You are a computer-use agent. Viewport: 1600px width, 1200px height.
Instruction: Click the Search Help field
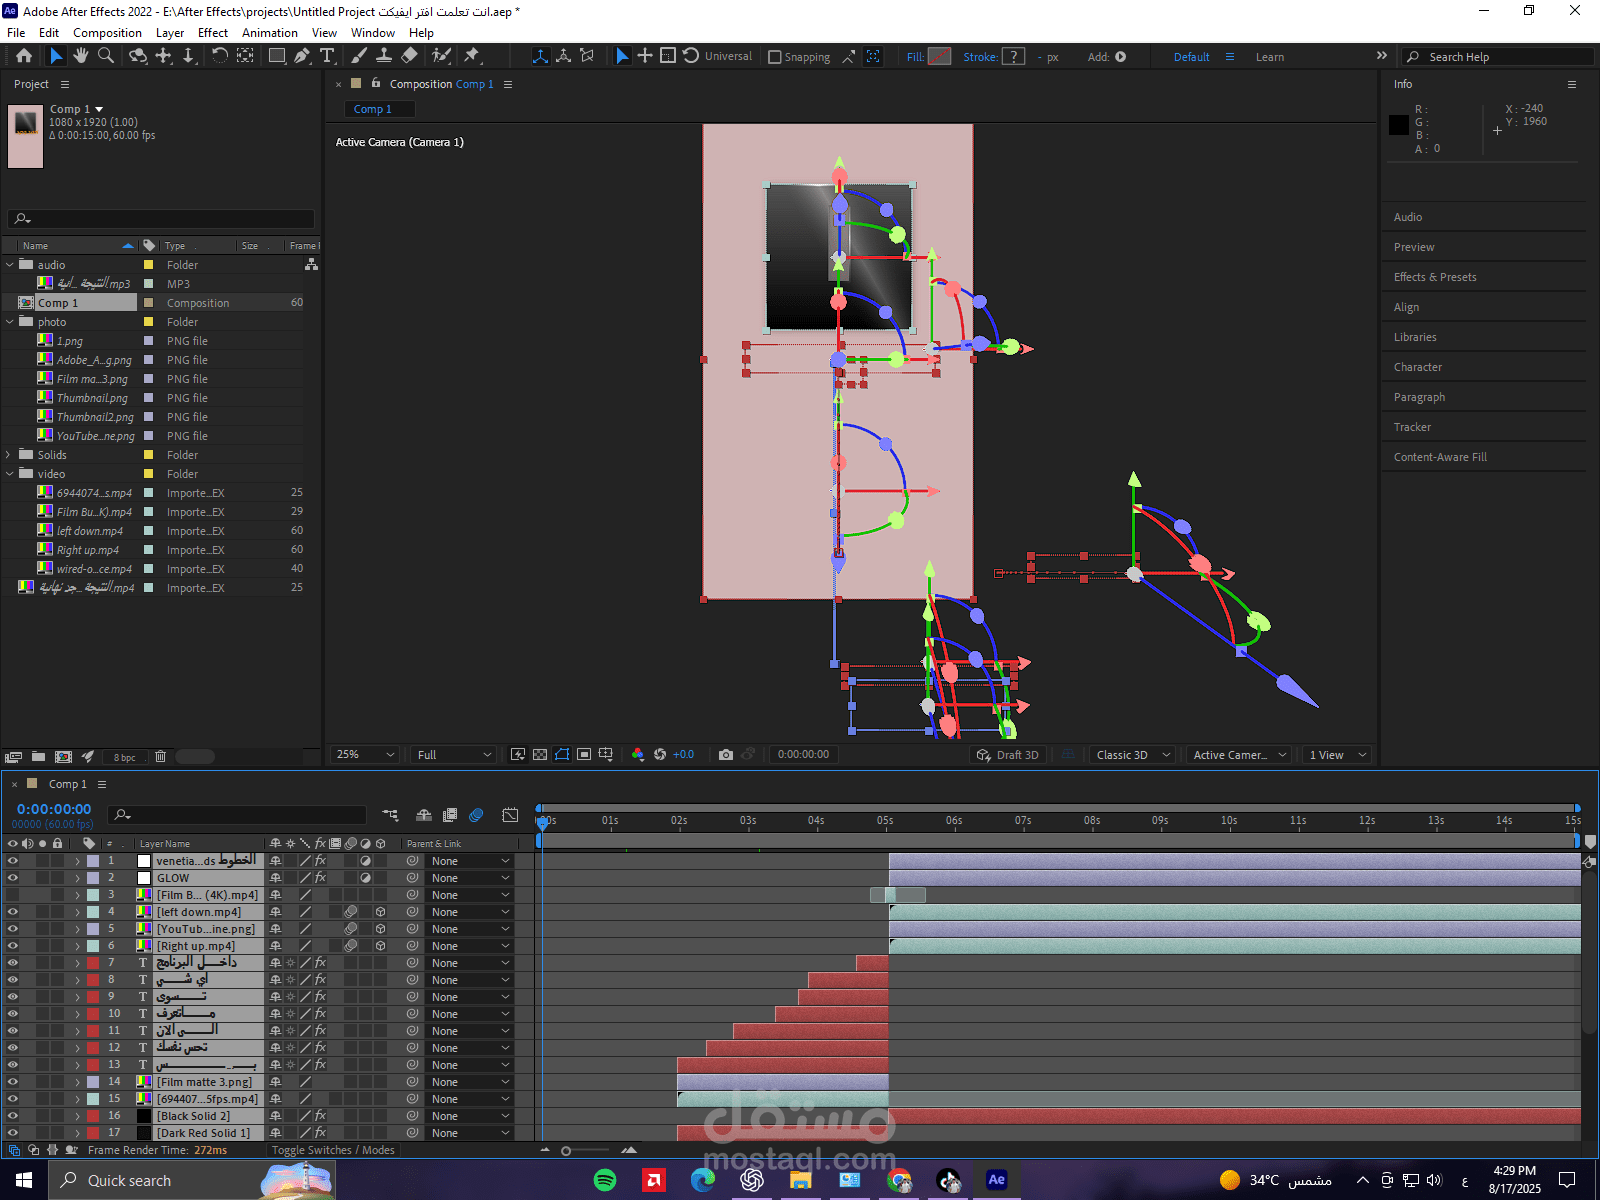tap(1497, 57)
